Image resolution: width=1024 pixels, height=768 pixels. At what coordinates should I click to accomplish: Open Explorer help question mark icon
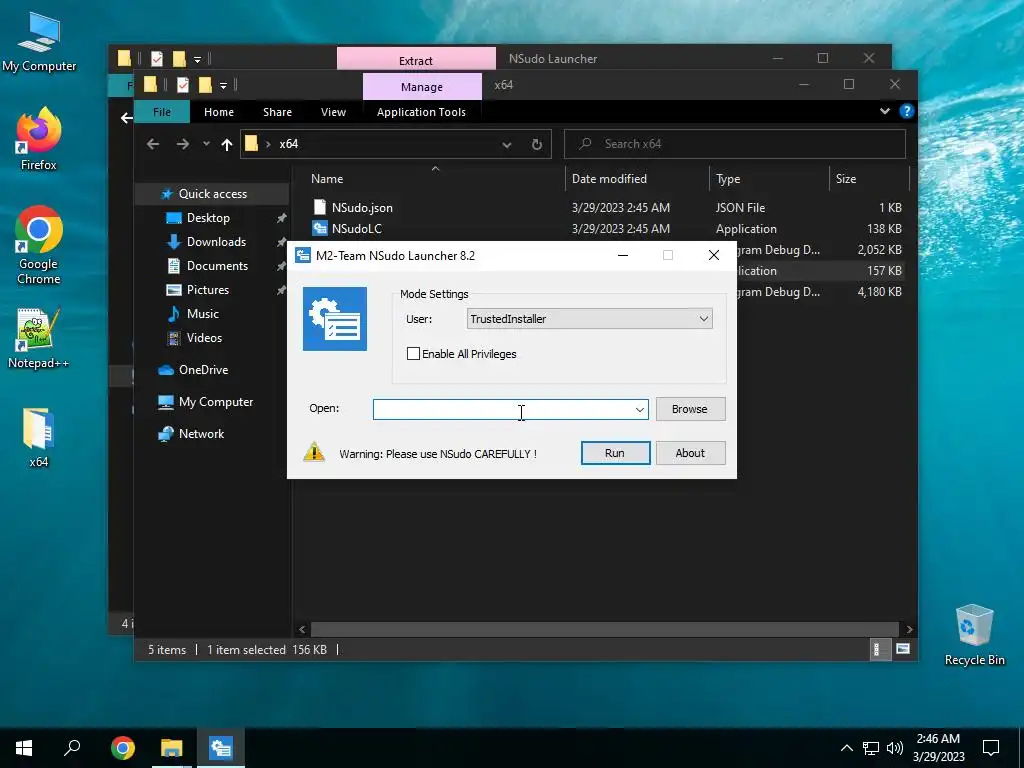pyautogui.click(x=906, y=111)
